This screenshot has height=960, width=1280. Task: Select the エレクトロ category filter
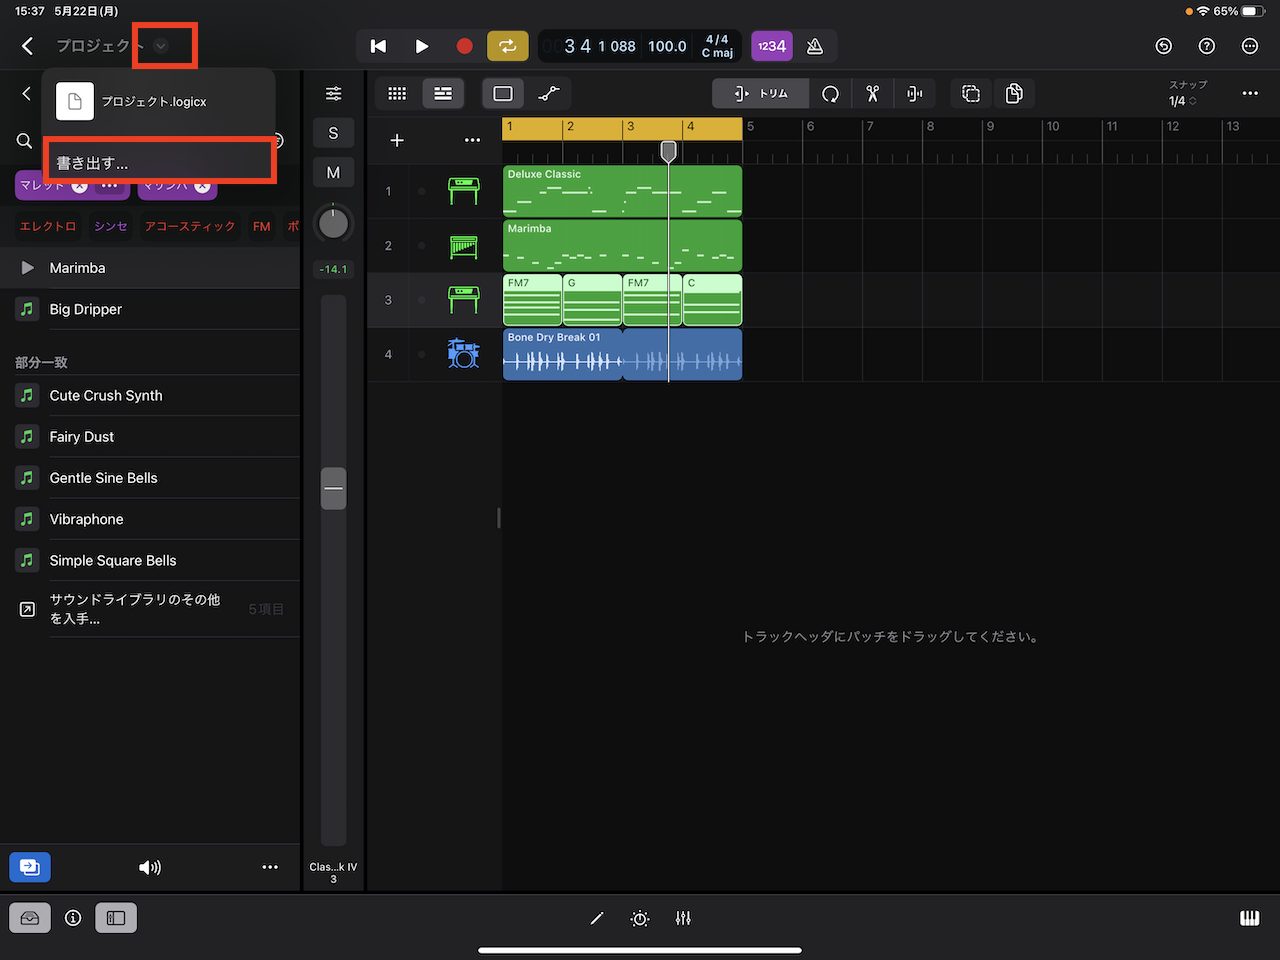click(48, 226)
